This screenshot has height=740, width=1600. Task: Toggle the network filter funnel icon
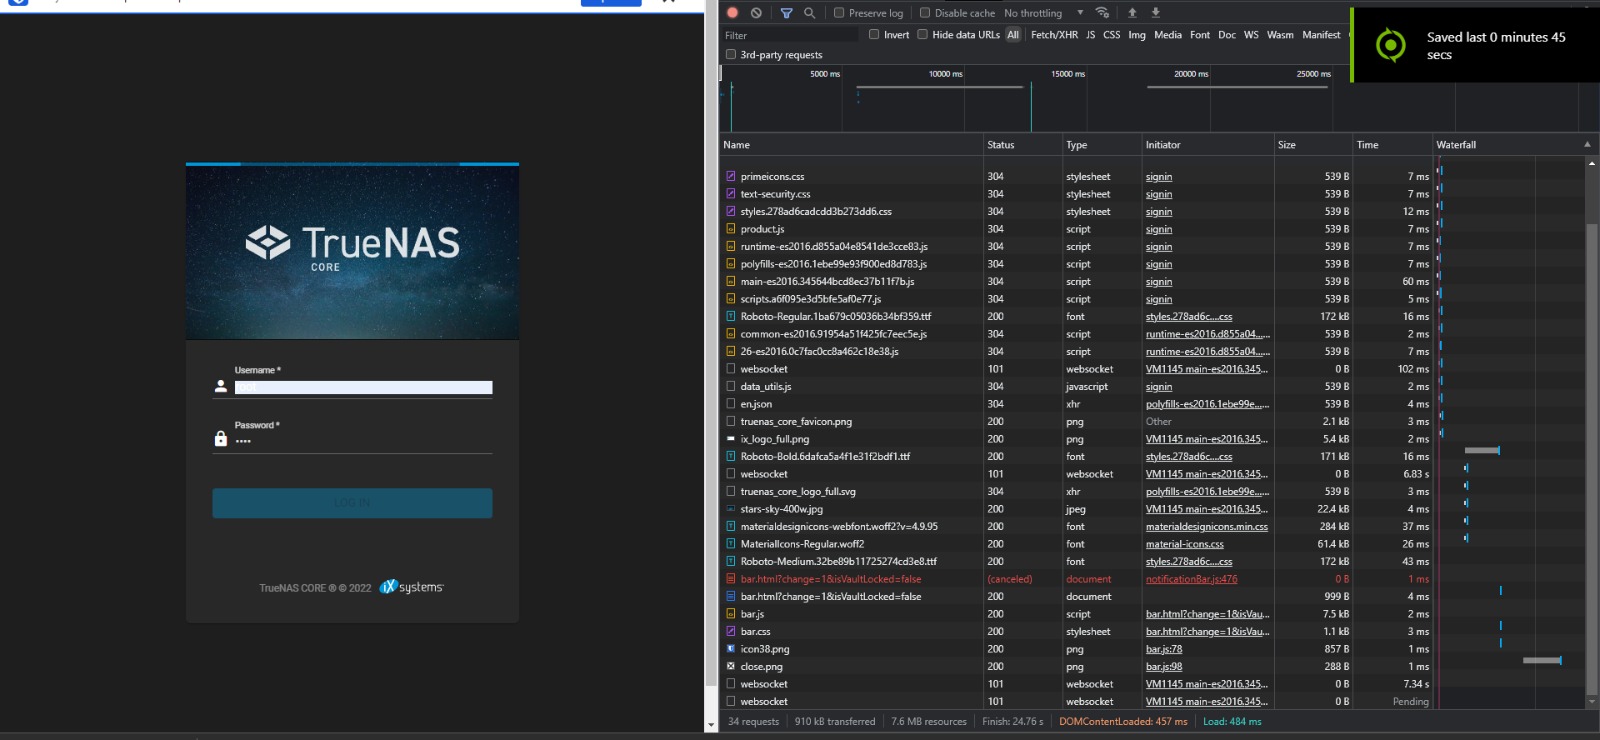[786, 13]
